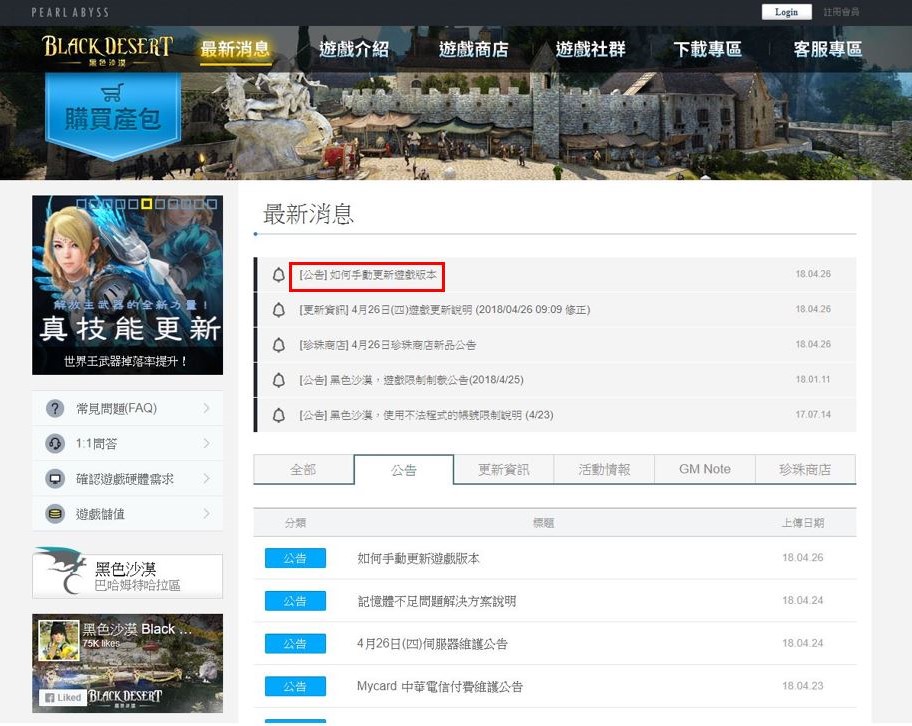Open 記憶體不足問題解決方案說明 list entry
Screen dimensions: 912x726
tap(437, 601)
